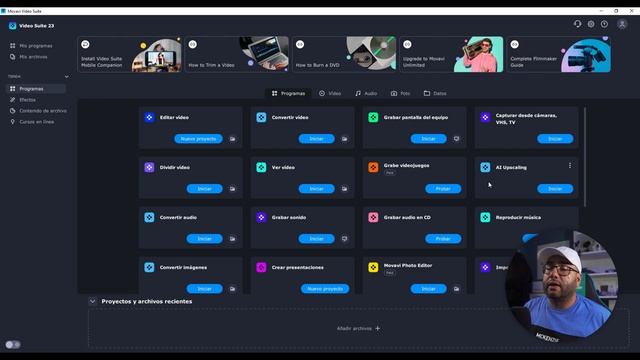The image size is (640, 360).
Task: Switch to the Video tab
Action: coord(330,93)
